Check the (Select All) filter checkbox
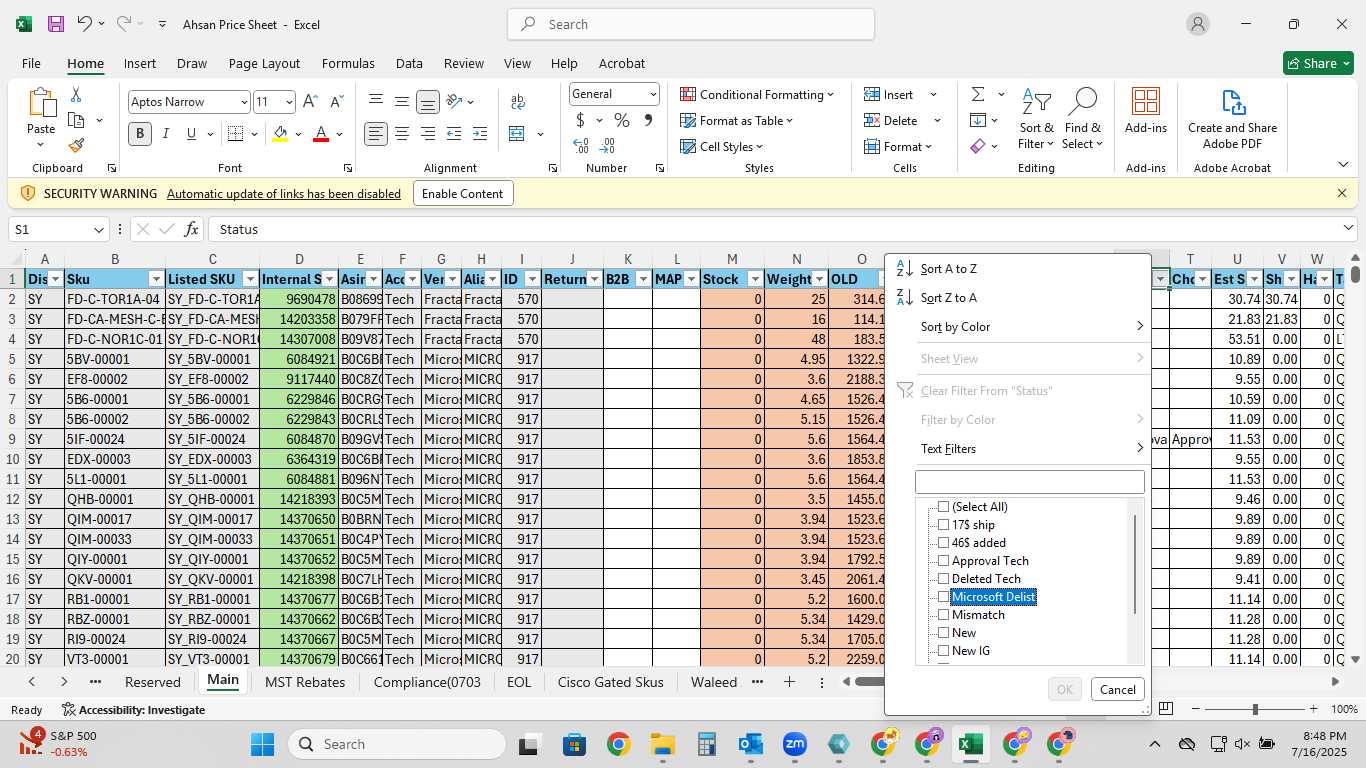1366x768 pixels. coord(943,507)
